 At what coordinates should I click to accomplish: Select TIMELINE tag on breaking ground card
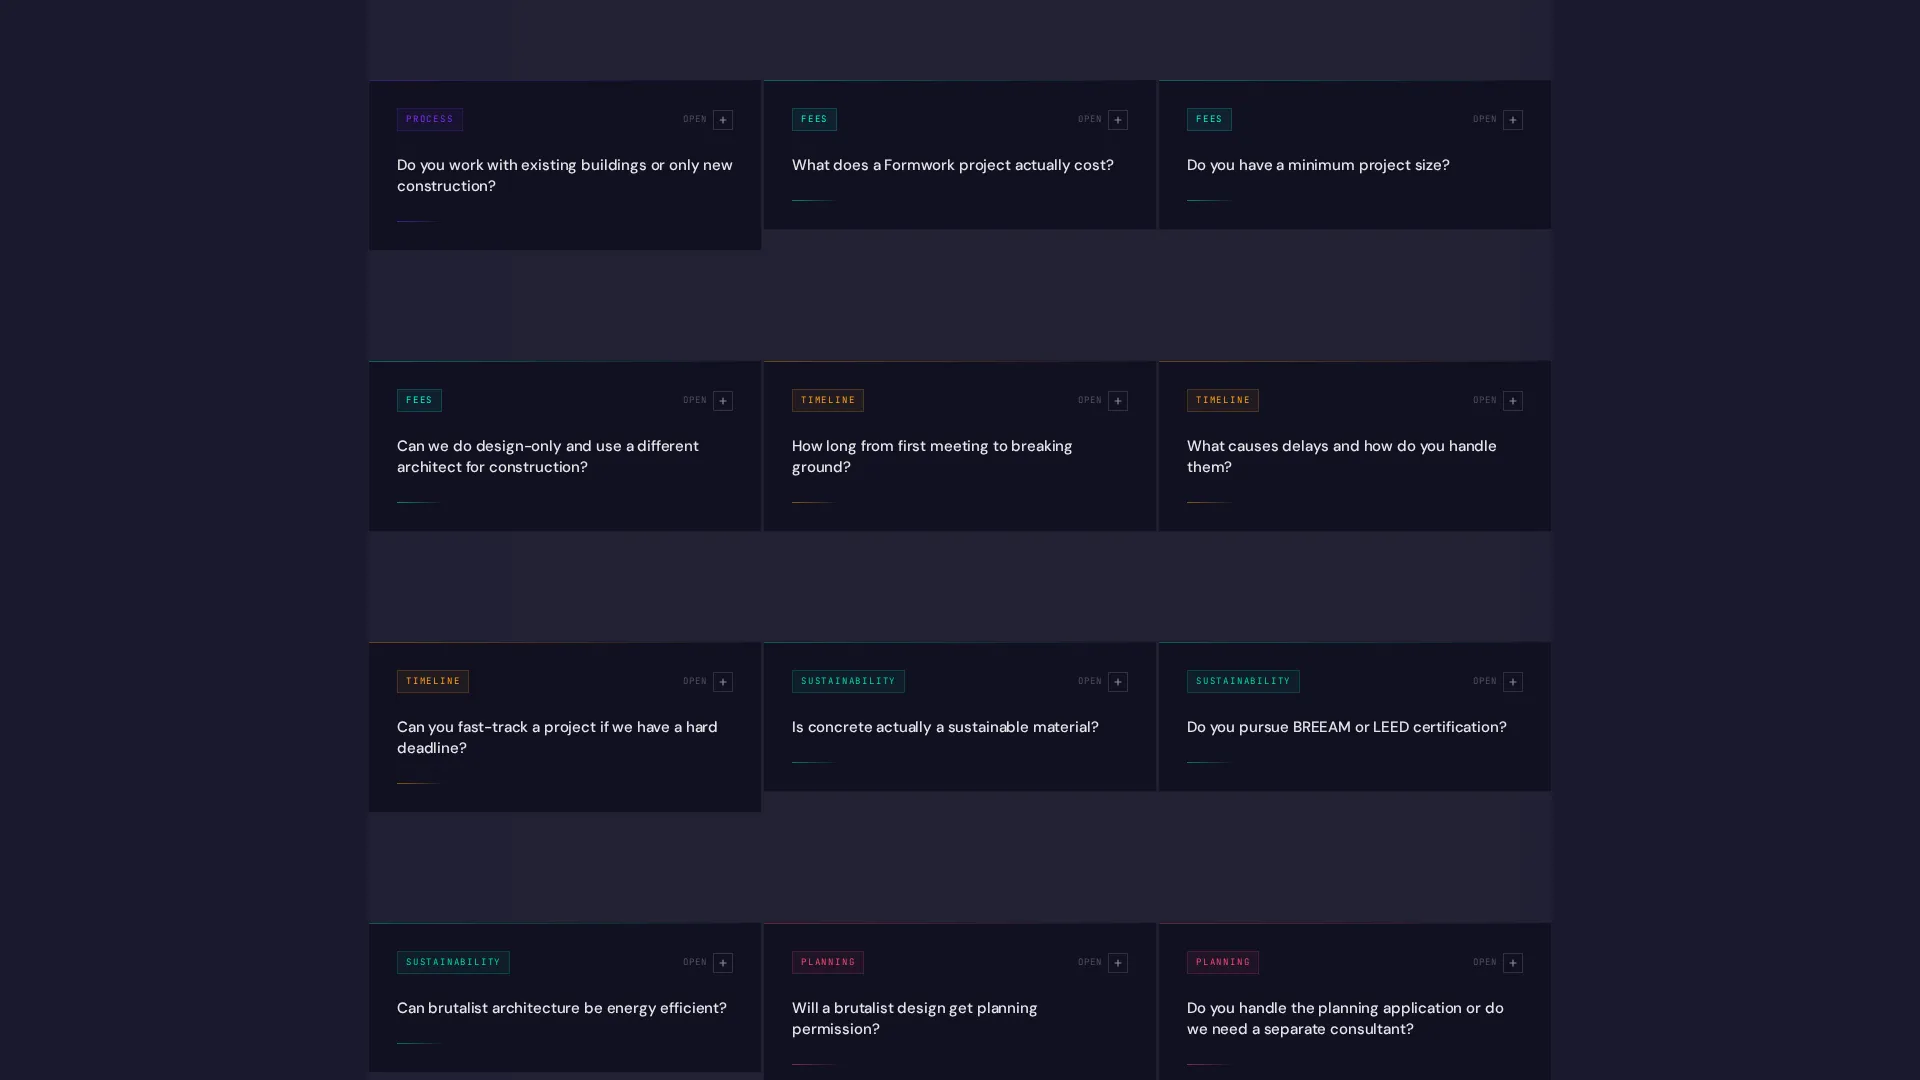828,400
